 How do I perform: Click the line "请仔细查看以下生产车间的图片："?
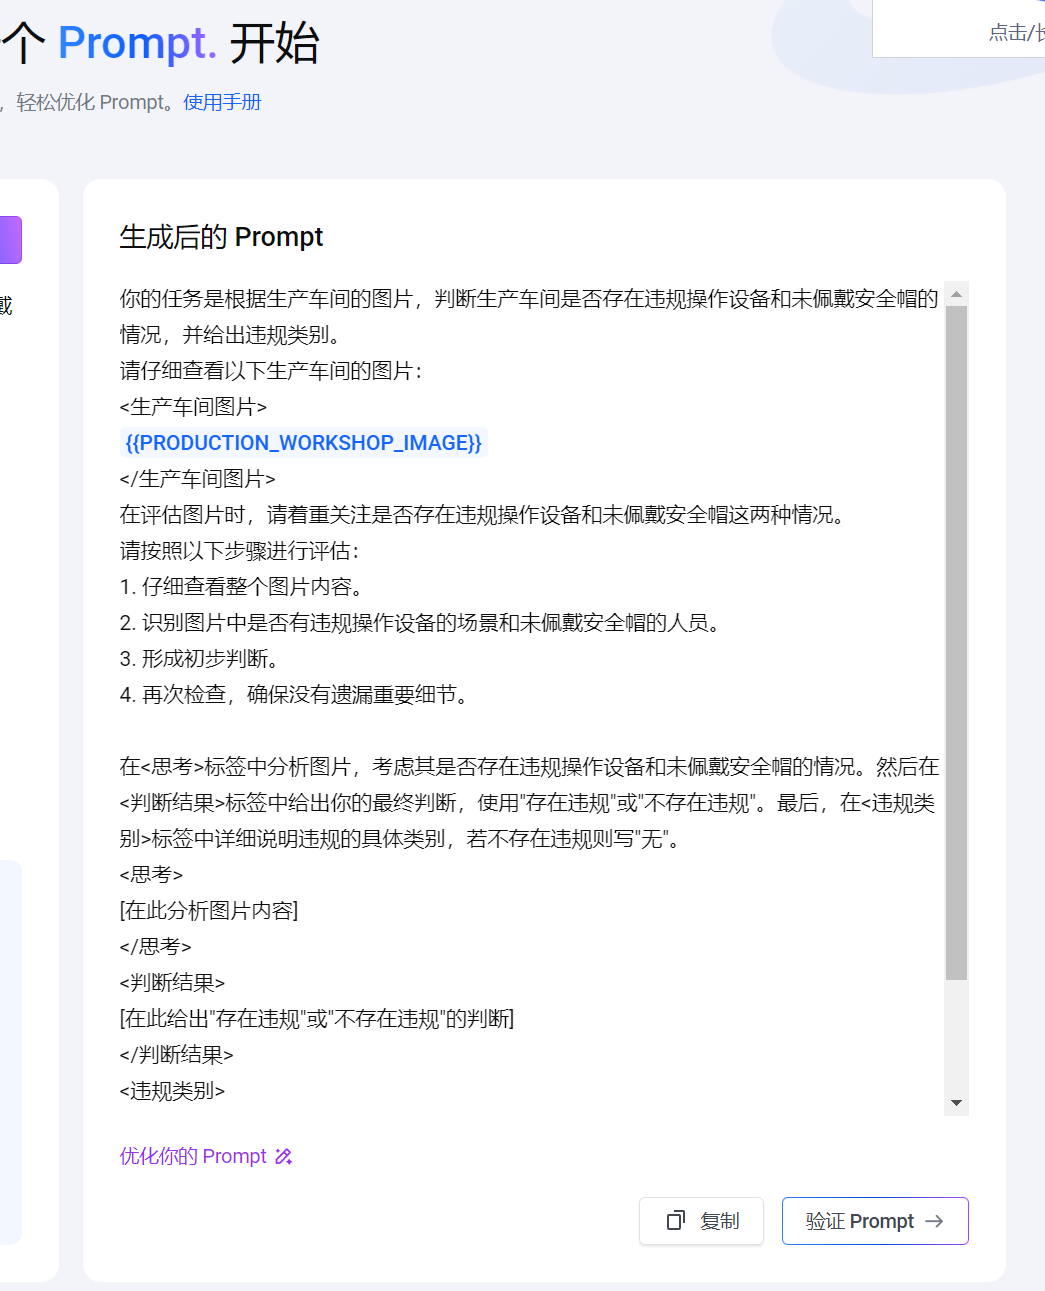click(x=271, y=371)
